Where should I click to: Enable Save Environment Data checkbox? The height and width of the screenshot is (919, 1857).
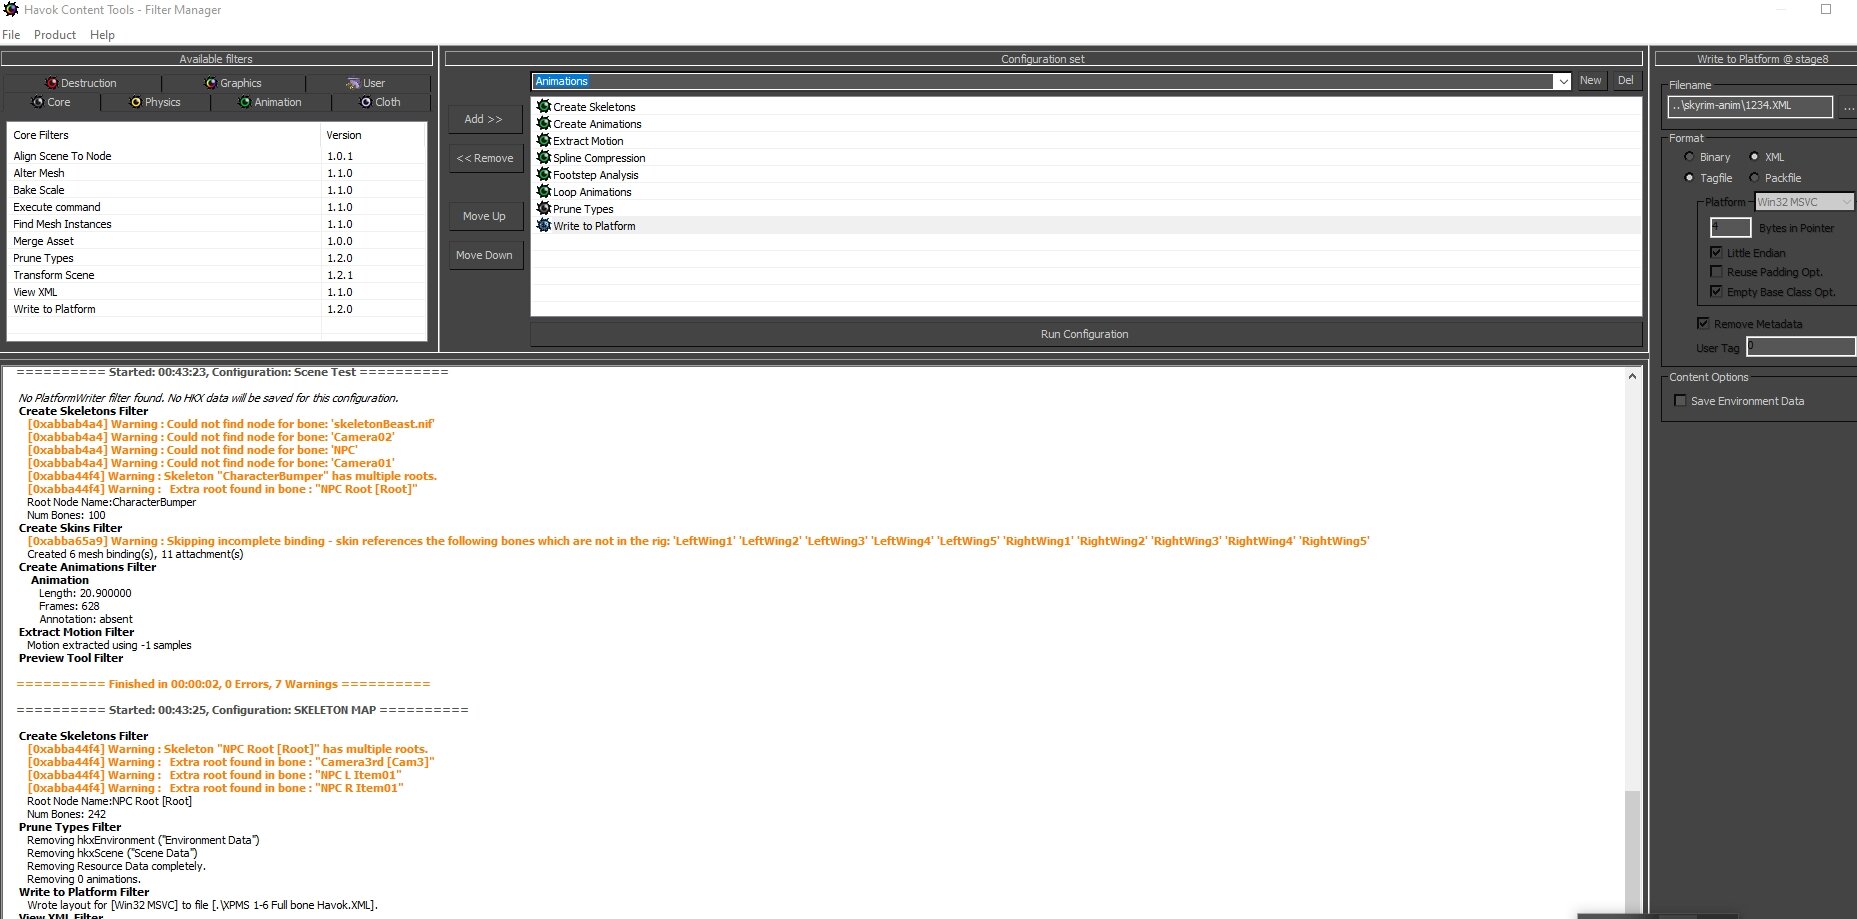click(x=1680, y=401)
